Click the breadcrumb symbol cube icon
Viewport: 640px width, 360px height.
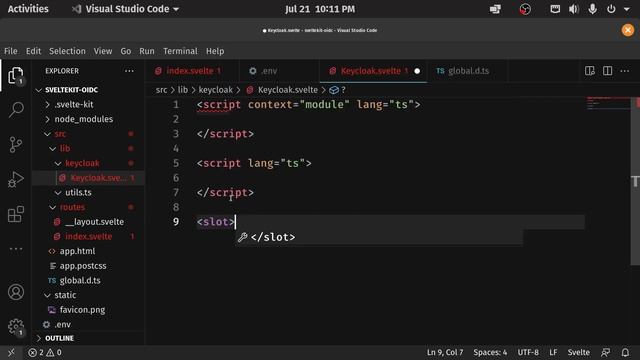334,90
